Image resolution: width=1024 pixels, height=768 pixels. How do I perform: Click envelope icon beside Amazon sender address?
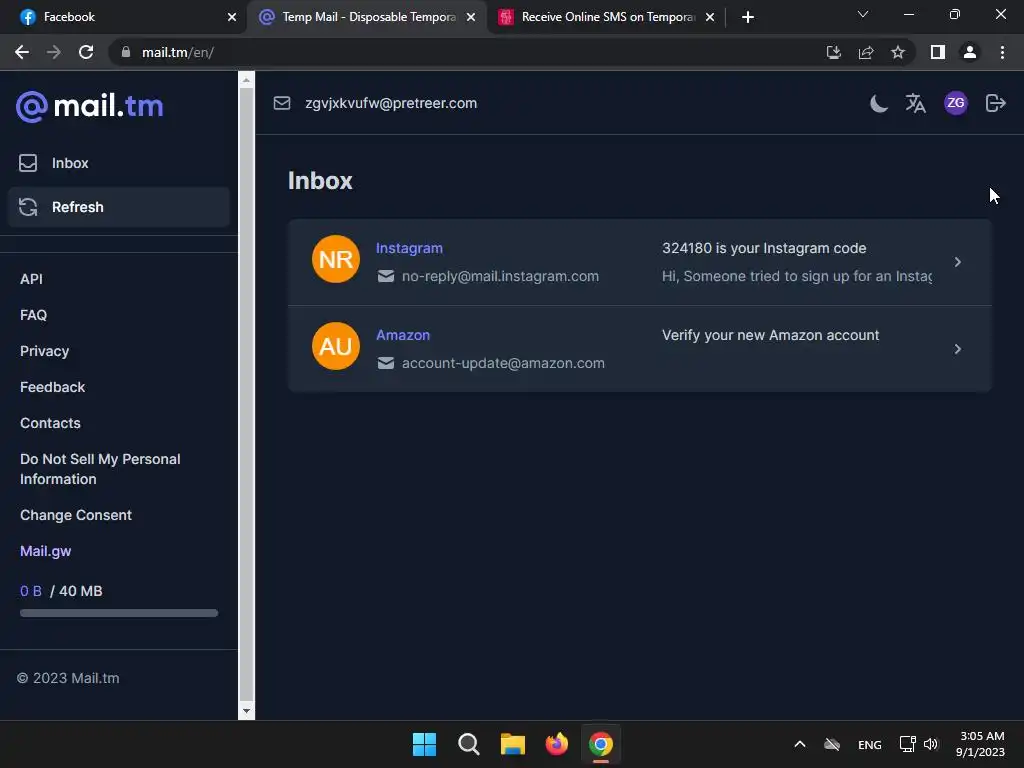click(x=386, y=363)
